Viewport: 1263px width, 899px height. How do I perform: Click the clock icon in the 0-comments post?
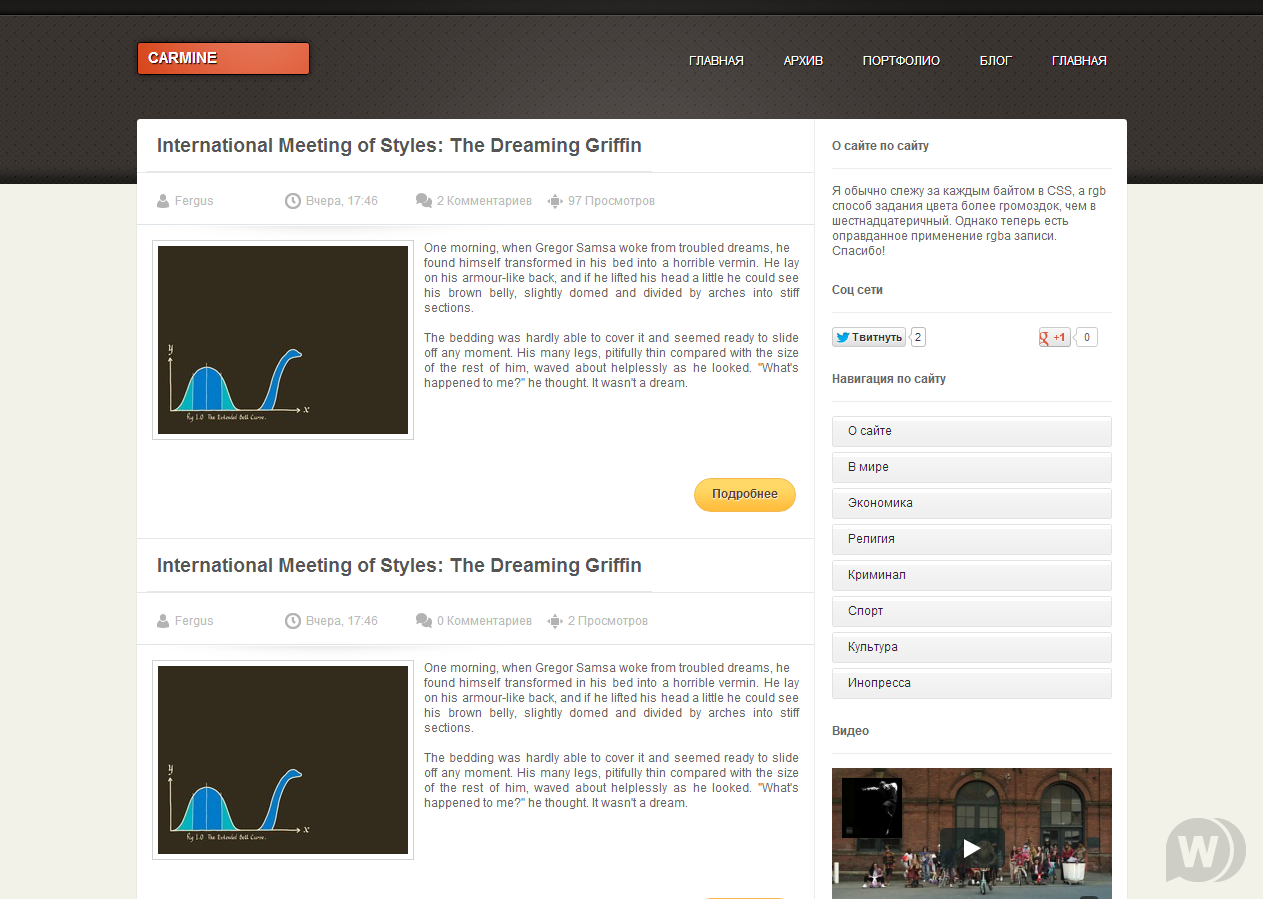click(x=293, y=621)
